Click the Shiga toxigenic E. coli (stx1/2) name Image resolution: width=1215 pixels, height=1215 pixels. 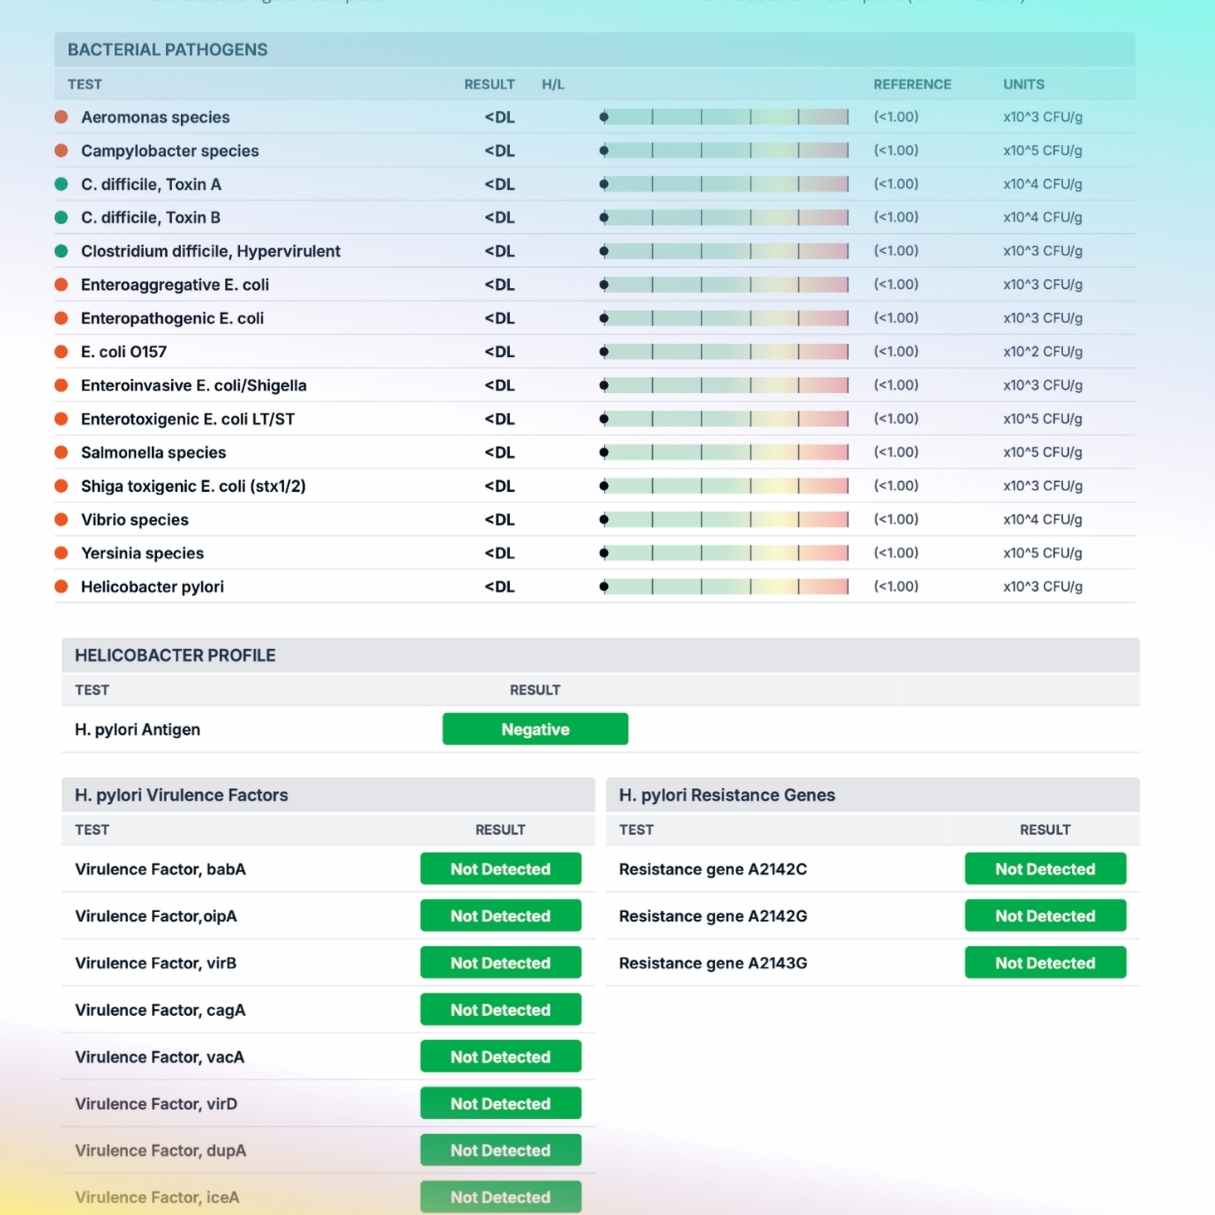coord(193,486)
